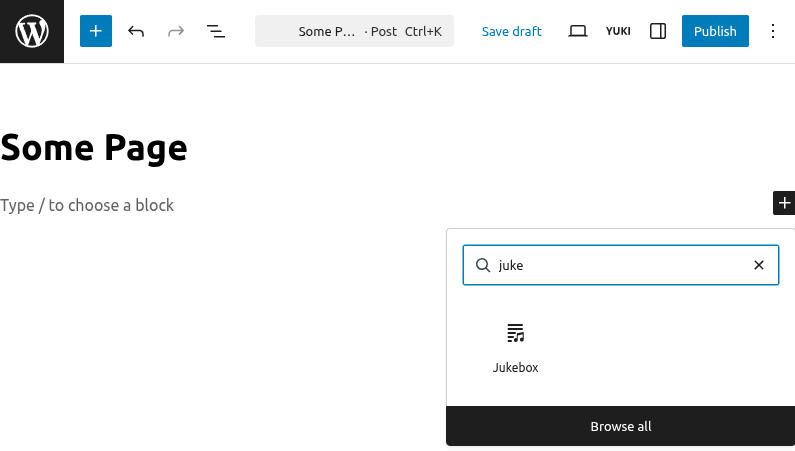
Task: Open the Document Overview list view
Action: [x=216, y=31]
